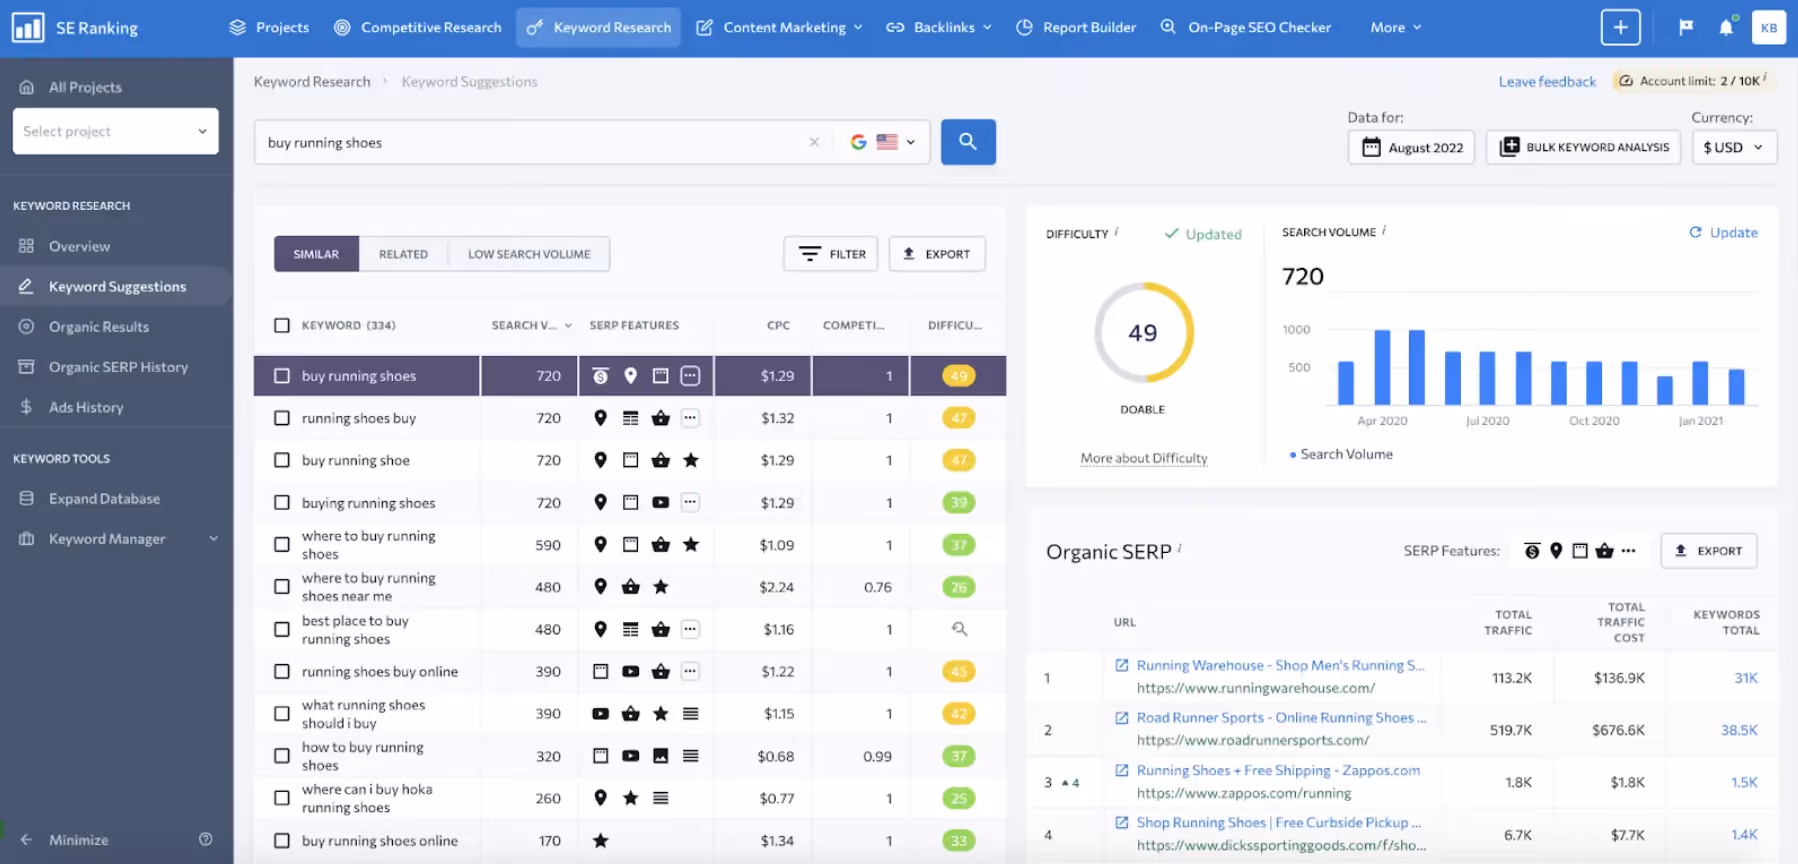Expand the More menu
The height and width of the screenshot is (864, 1798).
(x=1396, y=27)
